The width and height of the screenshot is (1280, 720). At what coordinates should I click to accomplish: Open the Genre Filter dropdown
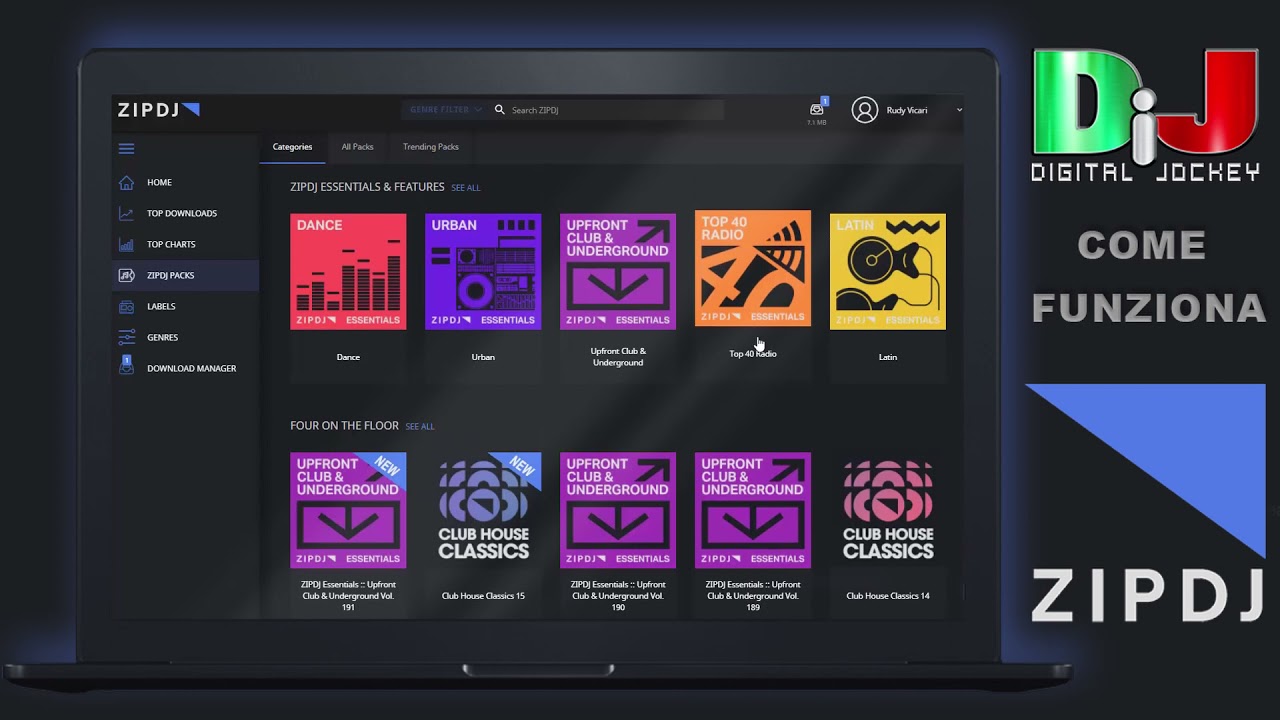pos(445,110)
